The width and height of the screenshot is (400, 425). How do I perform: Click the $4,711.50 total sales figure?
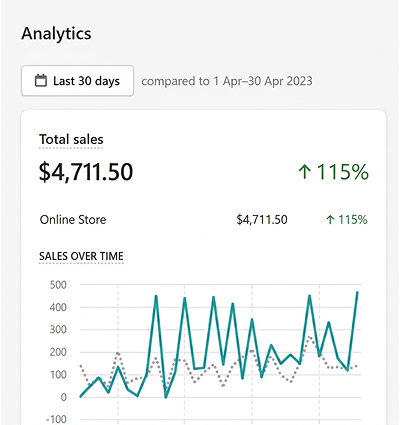pyautogui.click(x=86, y=172)
